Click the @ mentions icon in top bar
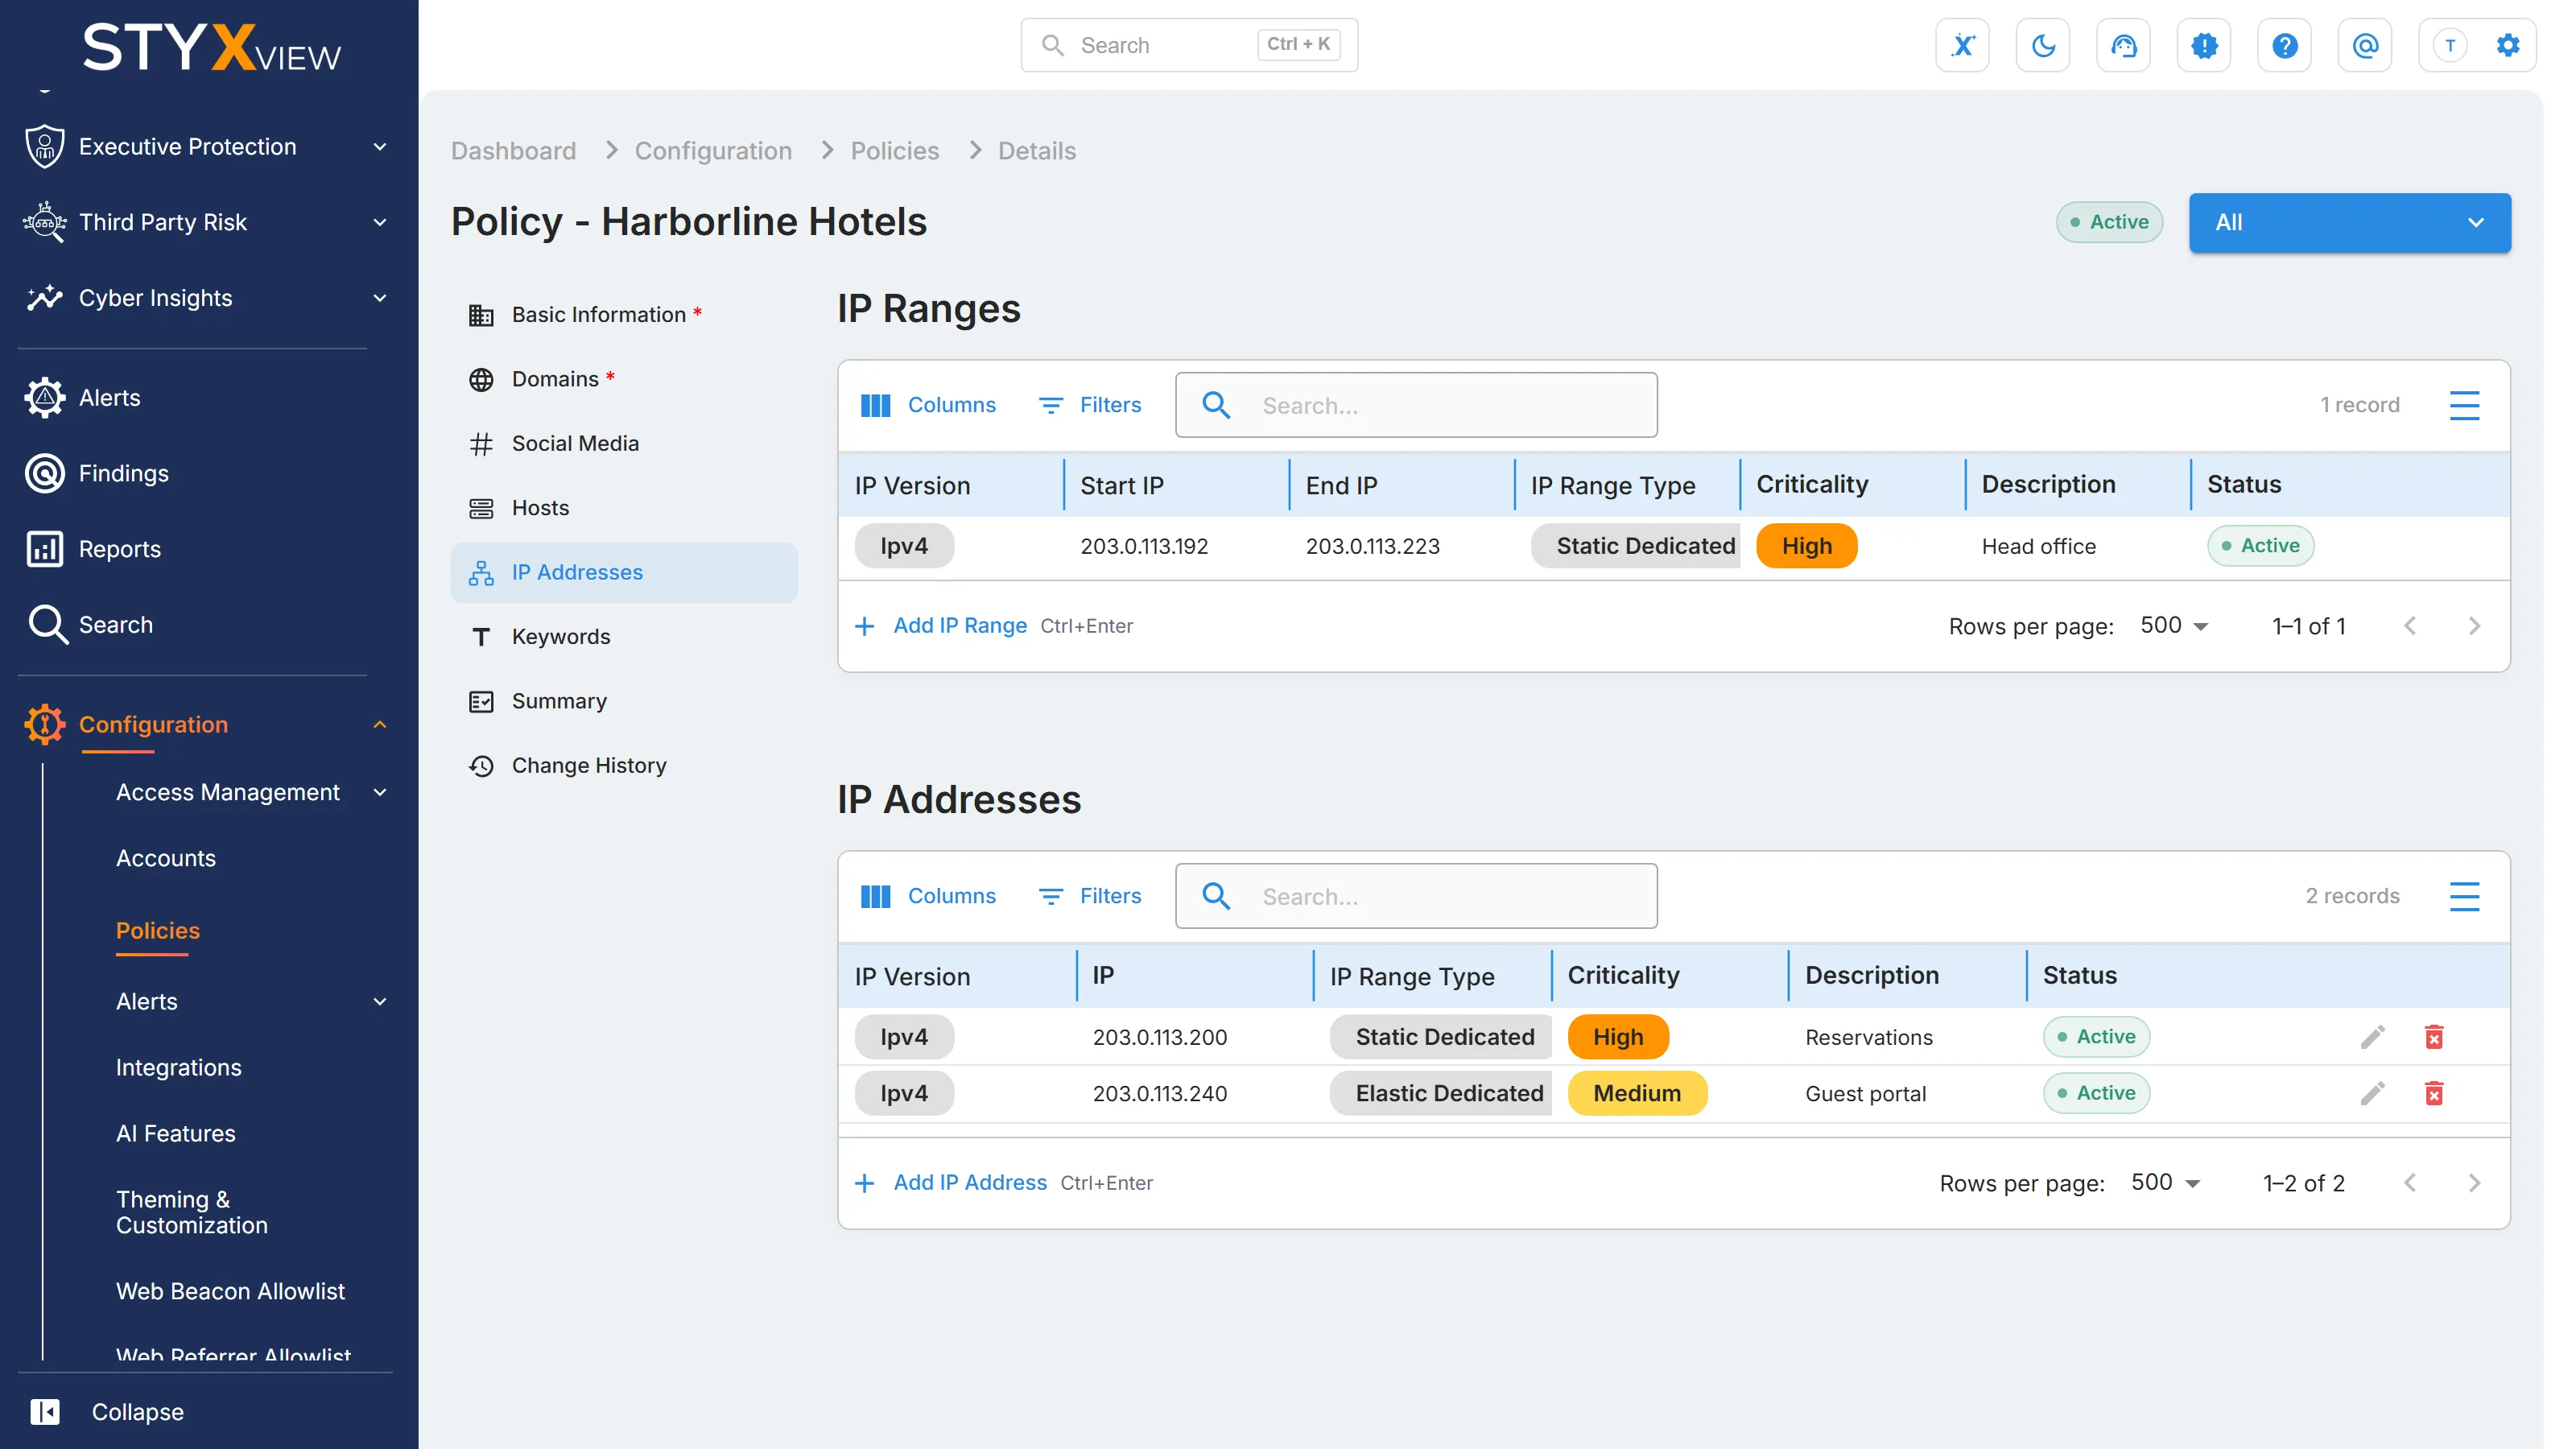The height and width of the screenshot is (1449, 2576). [x=2365, y=45]
